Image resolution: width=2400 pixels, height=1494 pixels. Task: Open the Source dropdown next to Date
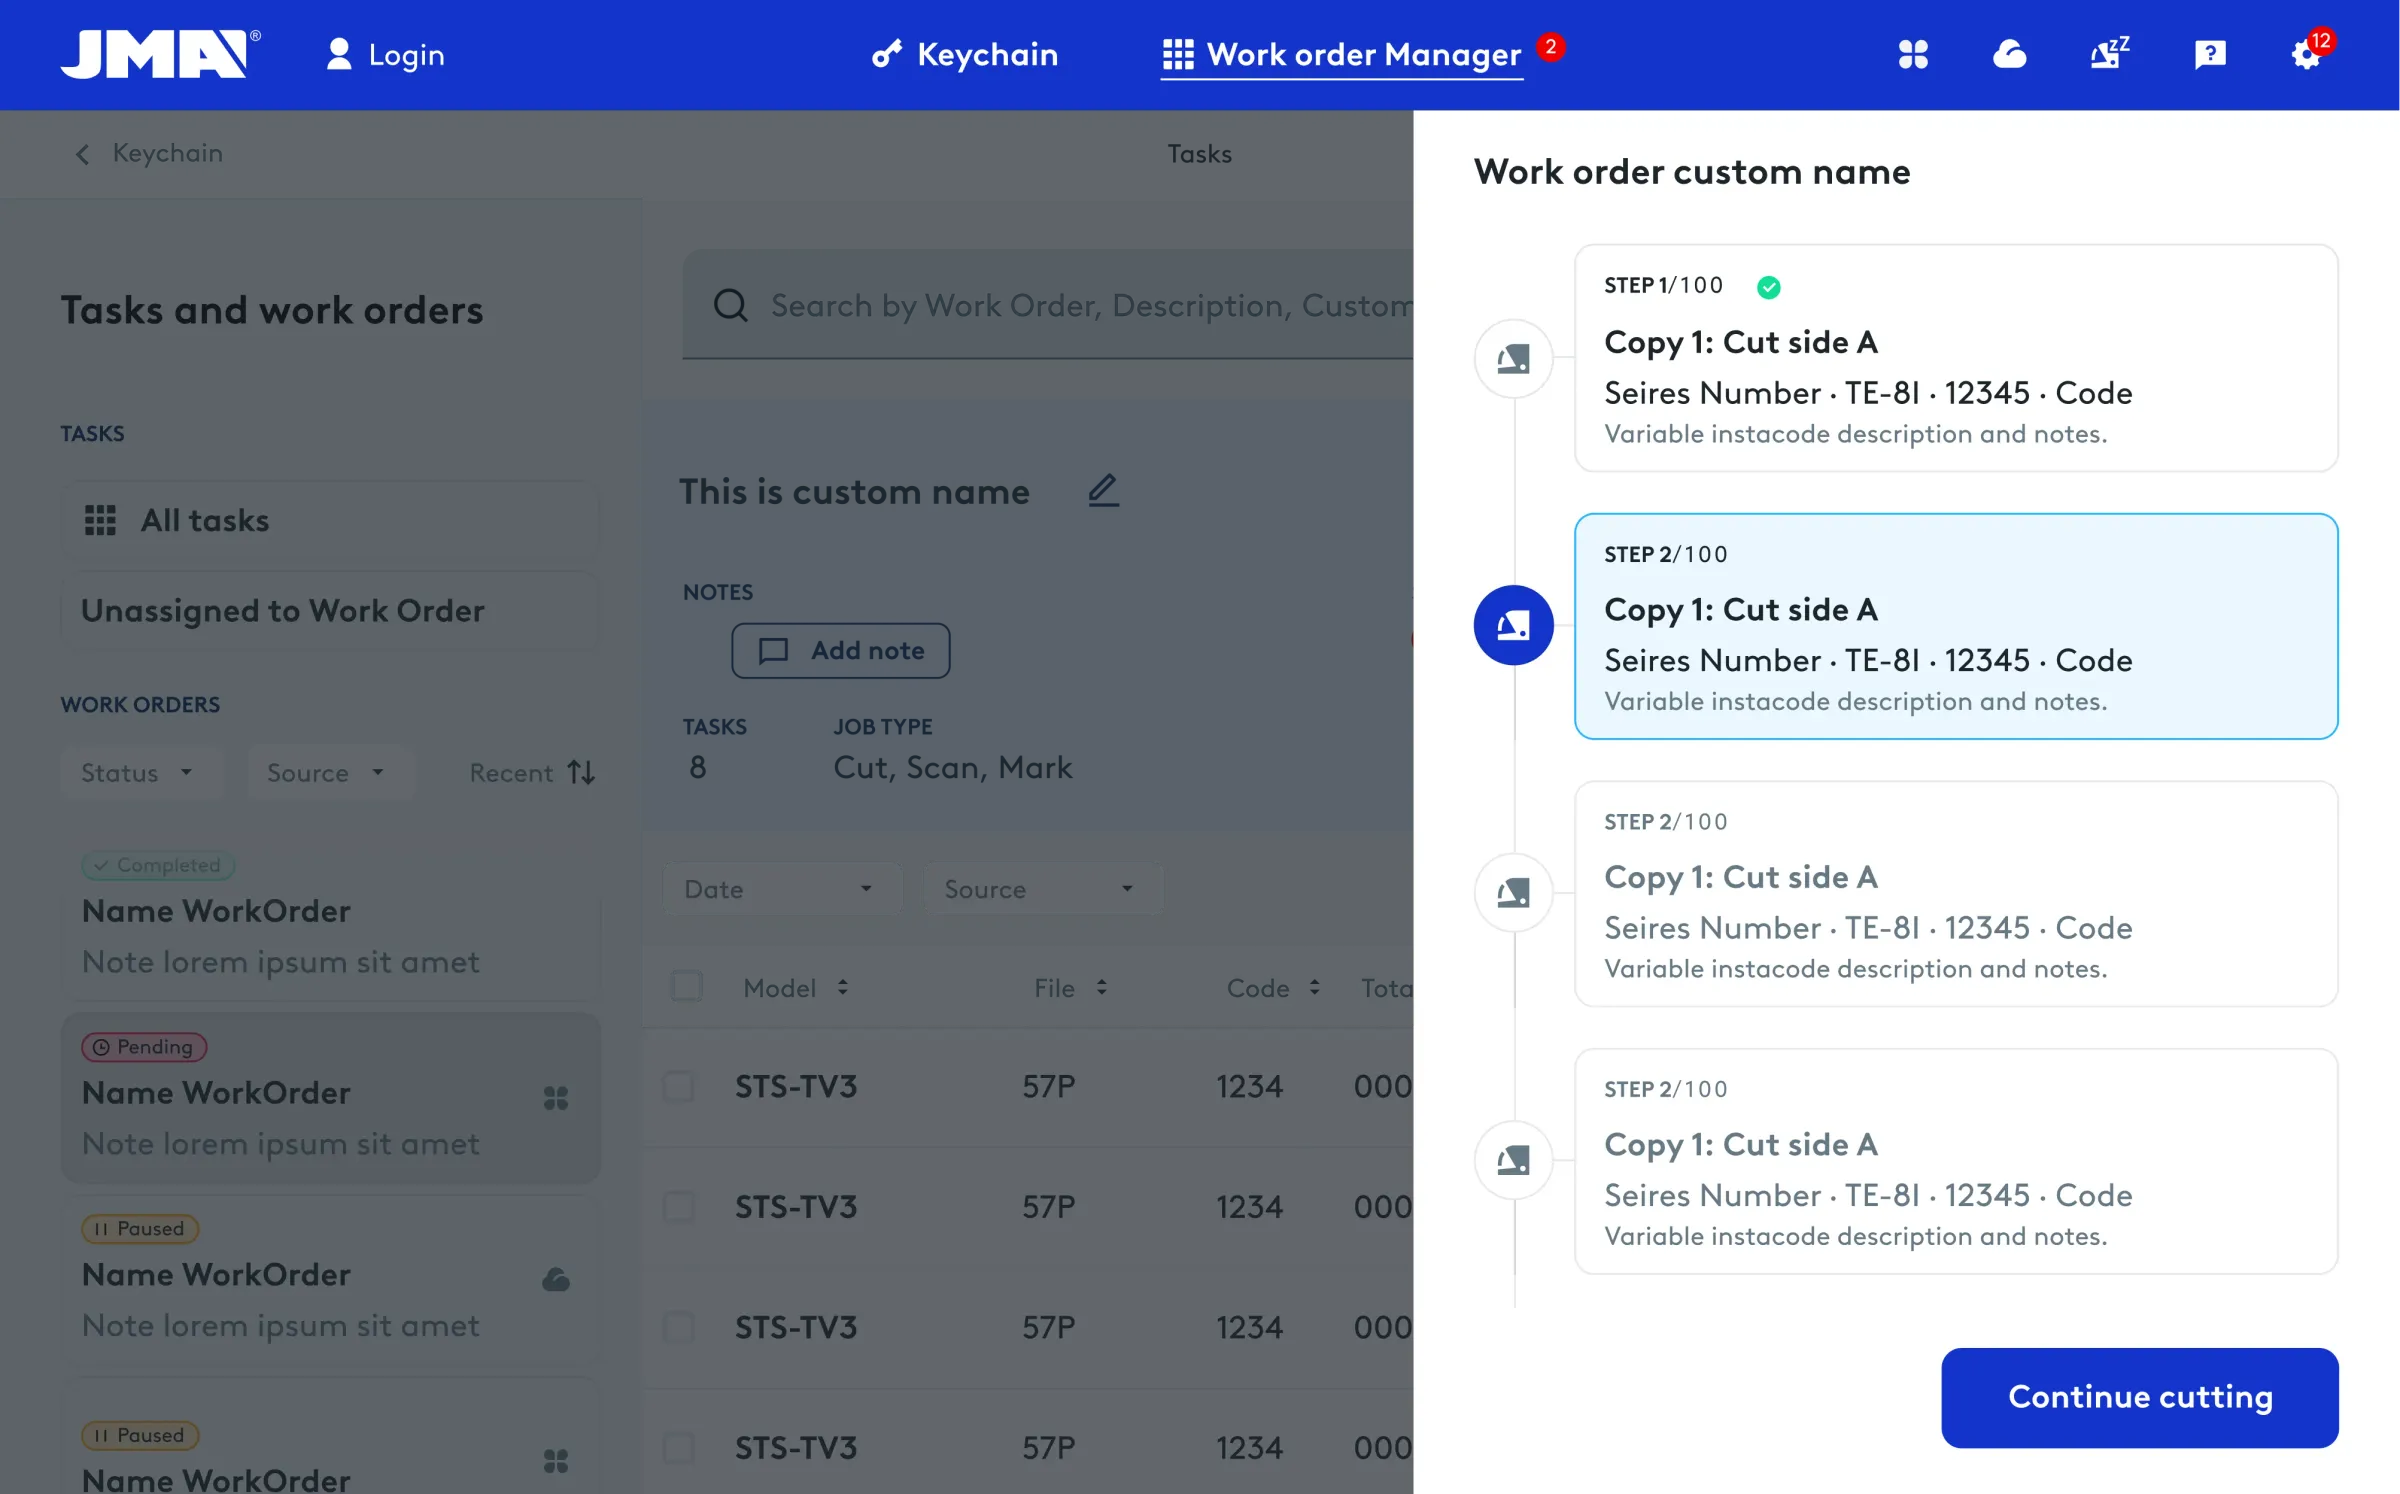point(1042,889)
